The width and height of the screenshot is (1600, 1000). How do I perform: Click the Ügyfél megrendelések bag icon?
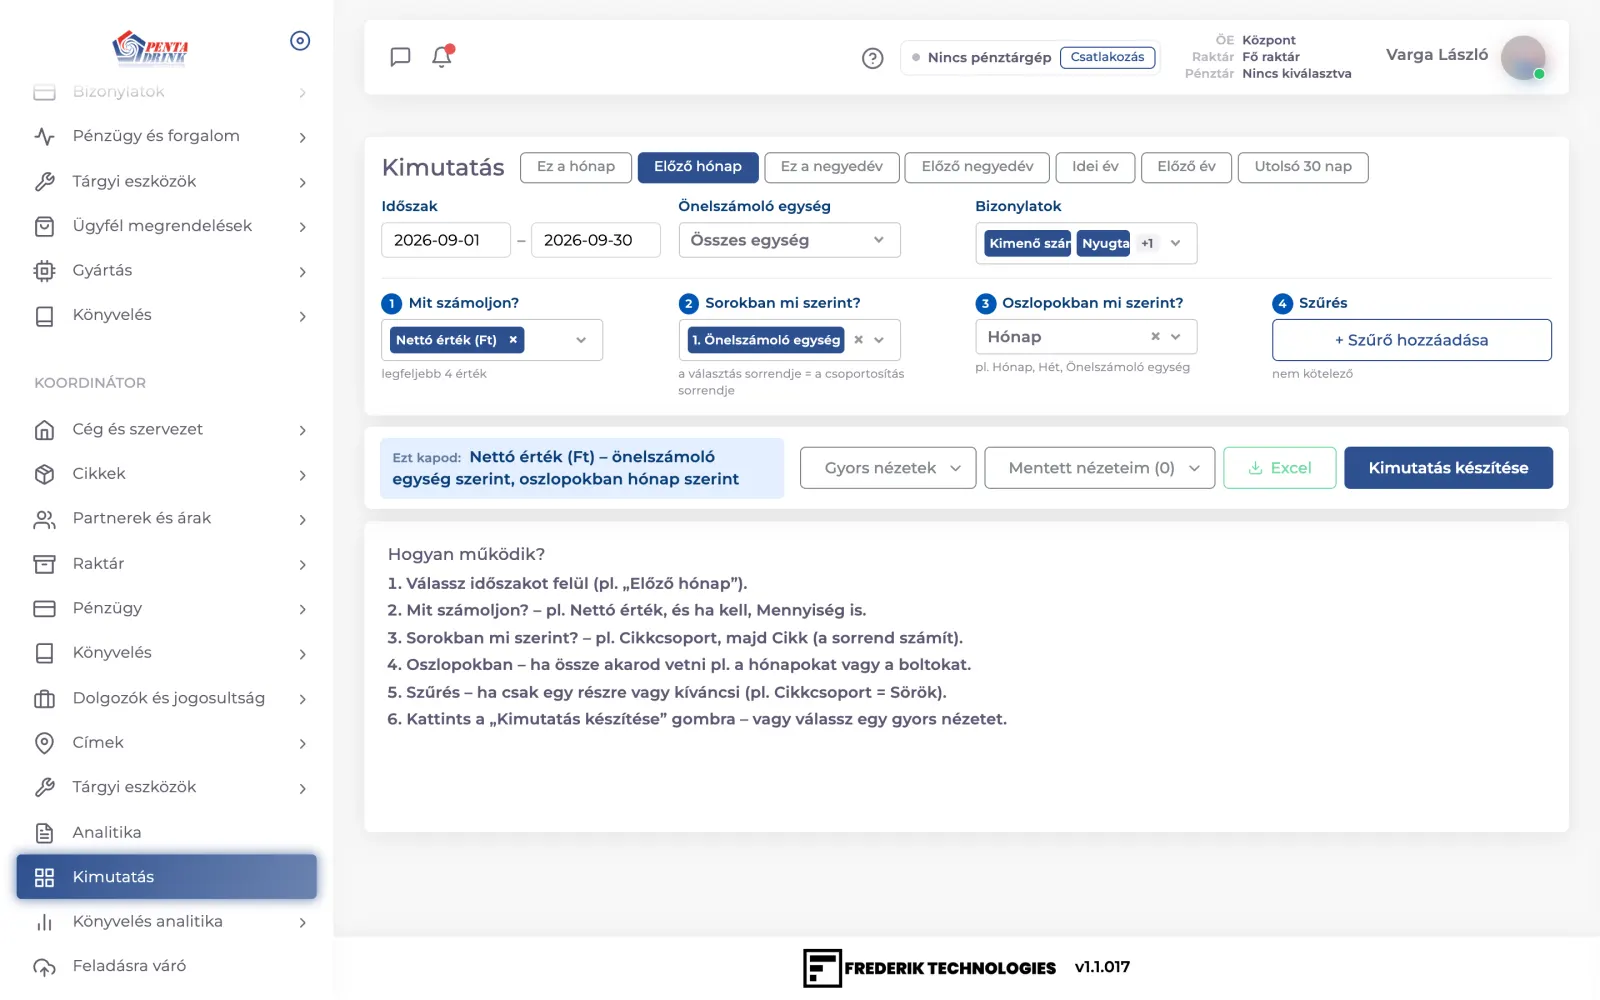coord(44,226)
